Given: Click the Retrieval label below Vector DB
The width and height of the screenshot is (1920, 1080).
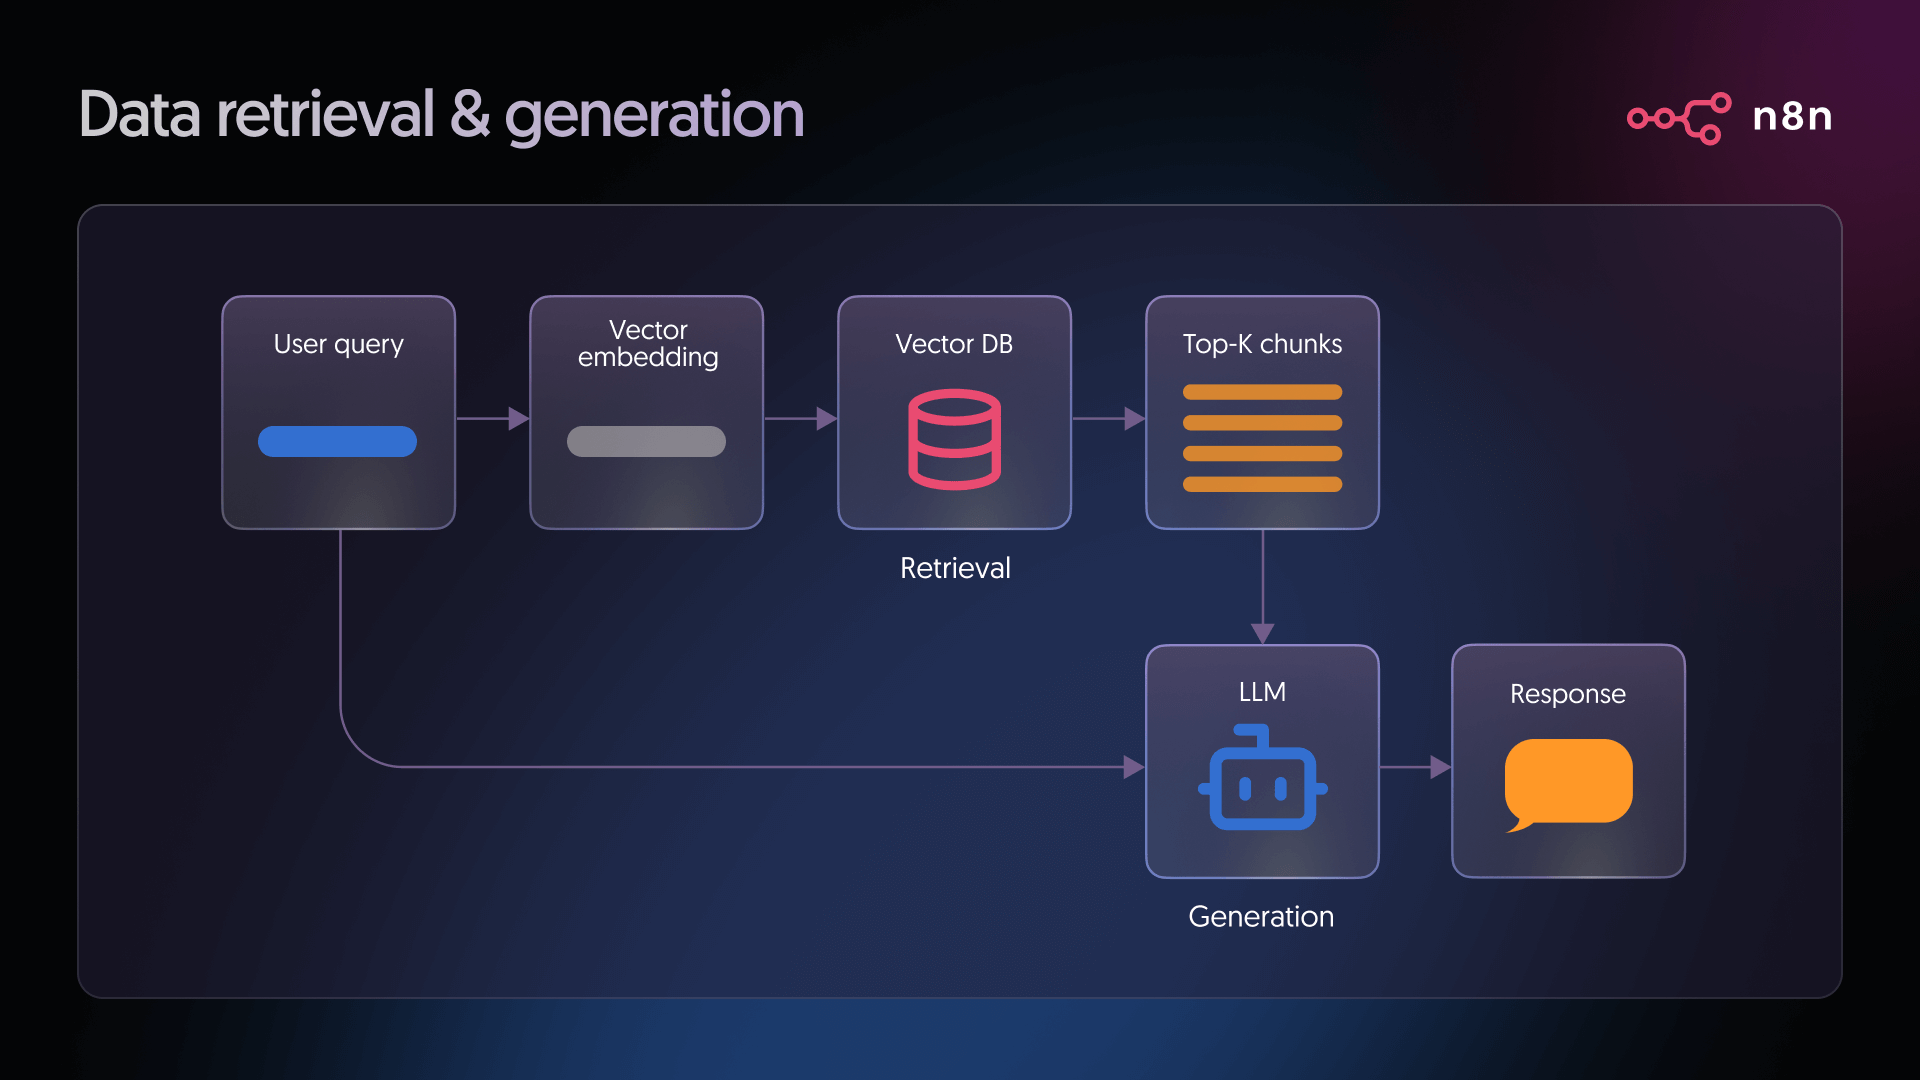Looking at the screenshot, I should tap(954, 567).
